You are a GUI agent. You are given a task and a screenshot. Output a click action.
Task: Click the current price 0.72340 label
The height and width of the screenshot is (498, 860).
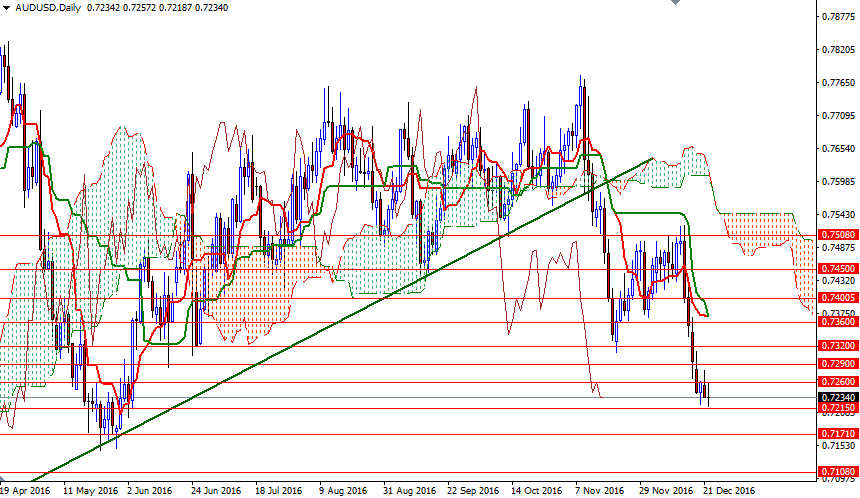pyautogui.click(x=839, y=398)
